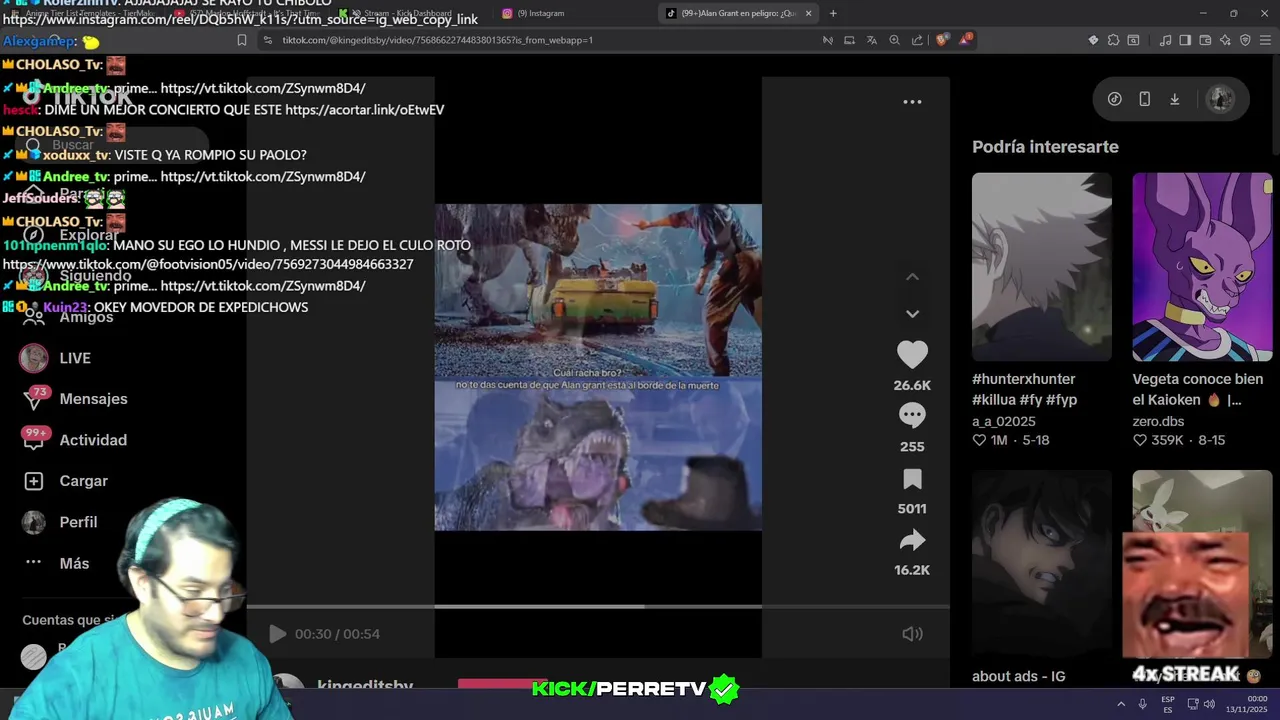
Task: Click the 5011 saves count
Action: pos(912,508)
